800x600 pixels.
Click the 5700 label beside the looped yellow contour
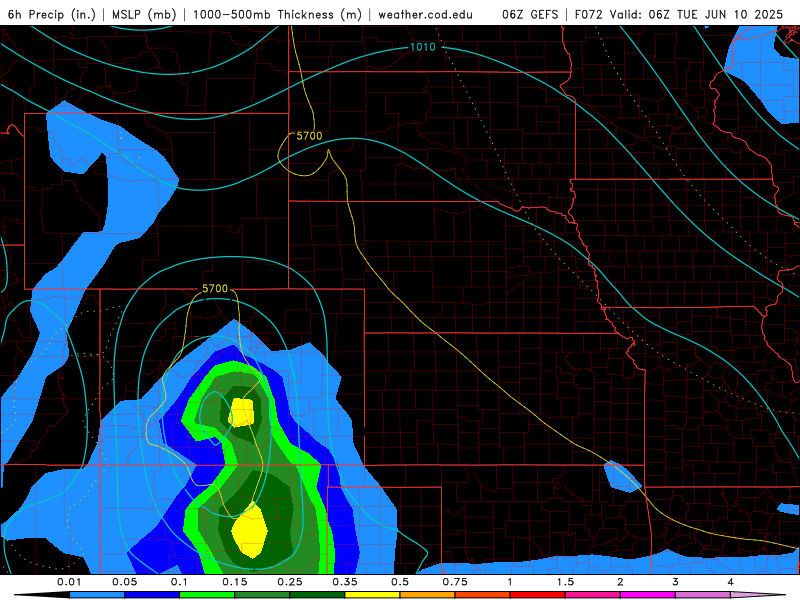click(309, 136)
